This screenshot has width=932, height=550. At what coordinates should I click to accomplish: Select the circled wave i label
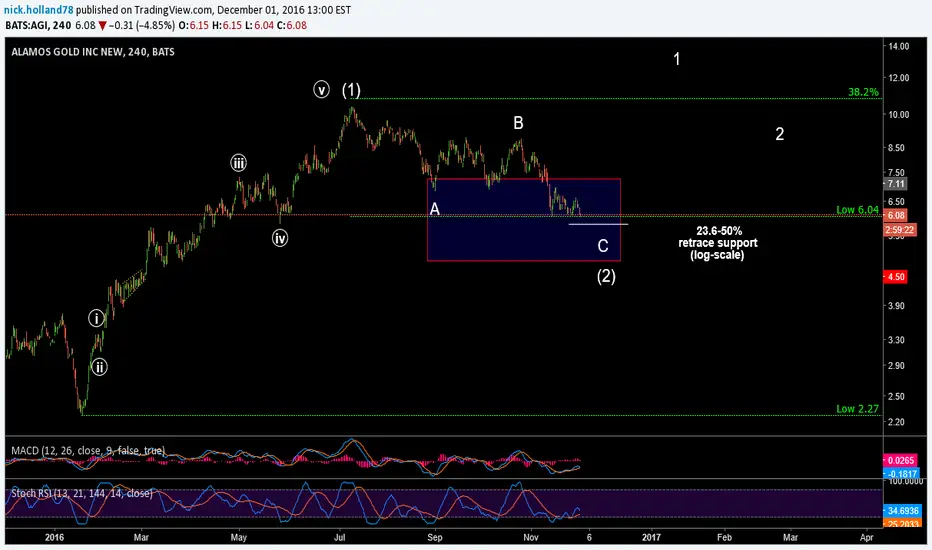pyautogui.click(x=96, y=318)
